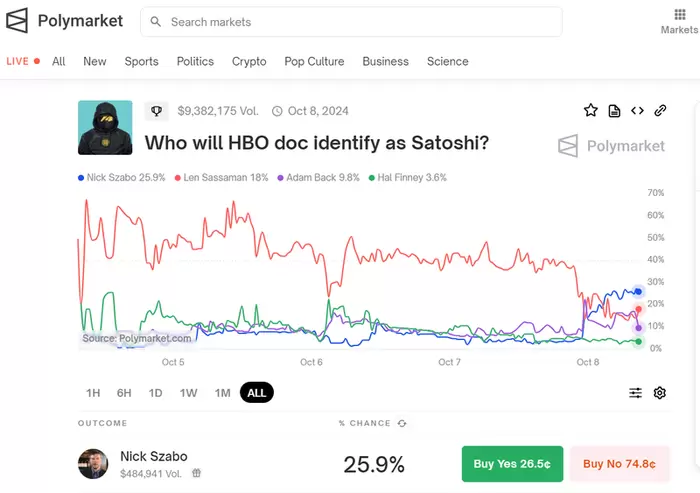Click Nick Szabo's avatar thumbnail
Viewport: 700px width, 493px height.
(x=93, y=464)
